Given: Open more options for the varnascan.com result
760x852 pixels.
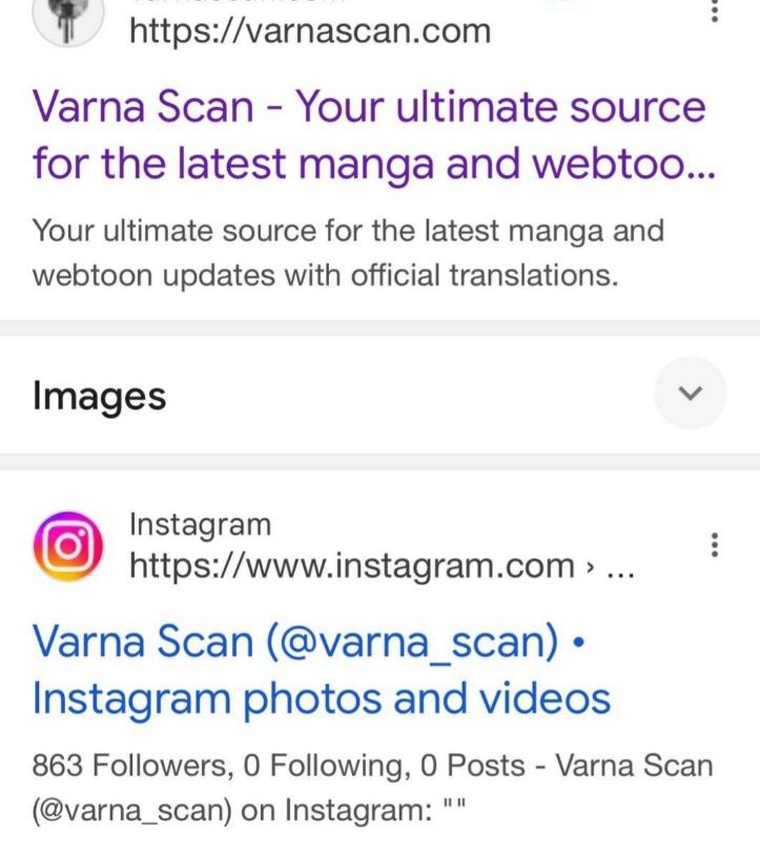Looking at the screenshot, I should click(x=715, y=11).
